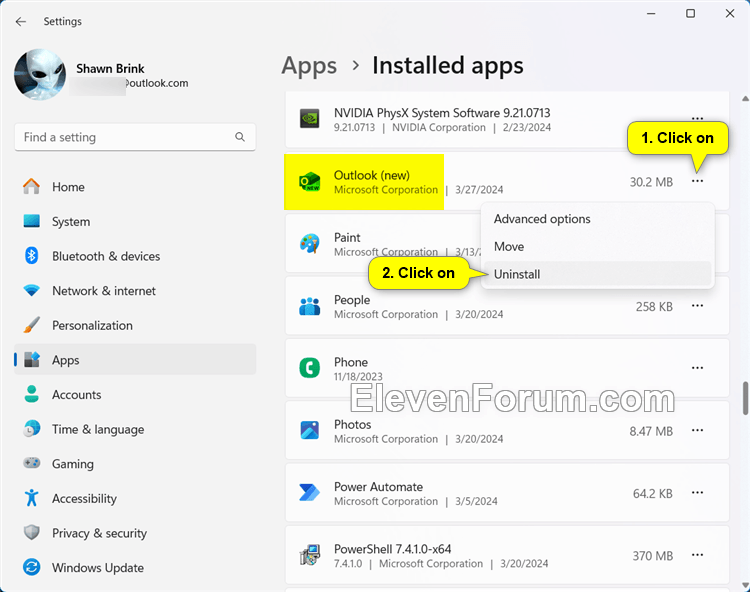Click the Outlook (new) app name
Screen dimensions: 750x592
coord(372,175)
